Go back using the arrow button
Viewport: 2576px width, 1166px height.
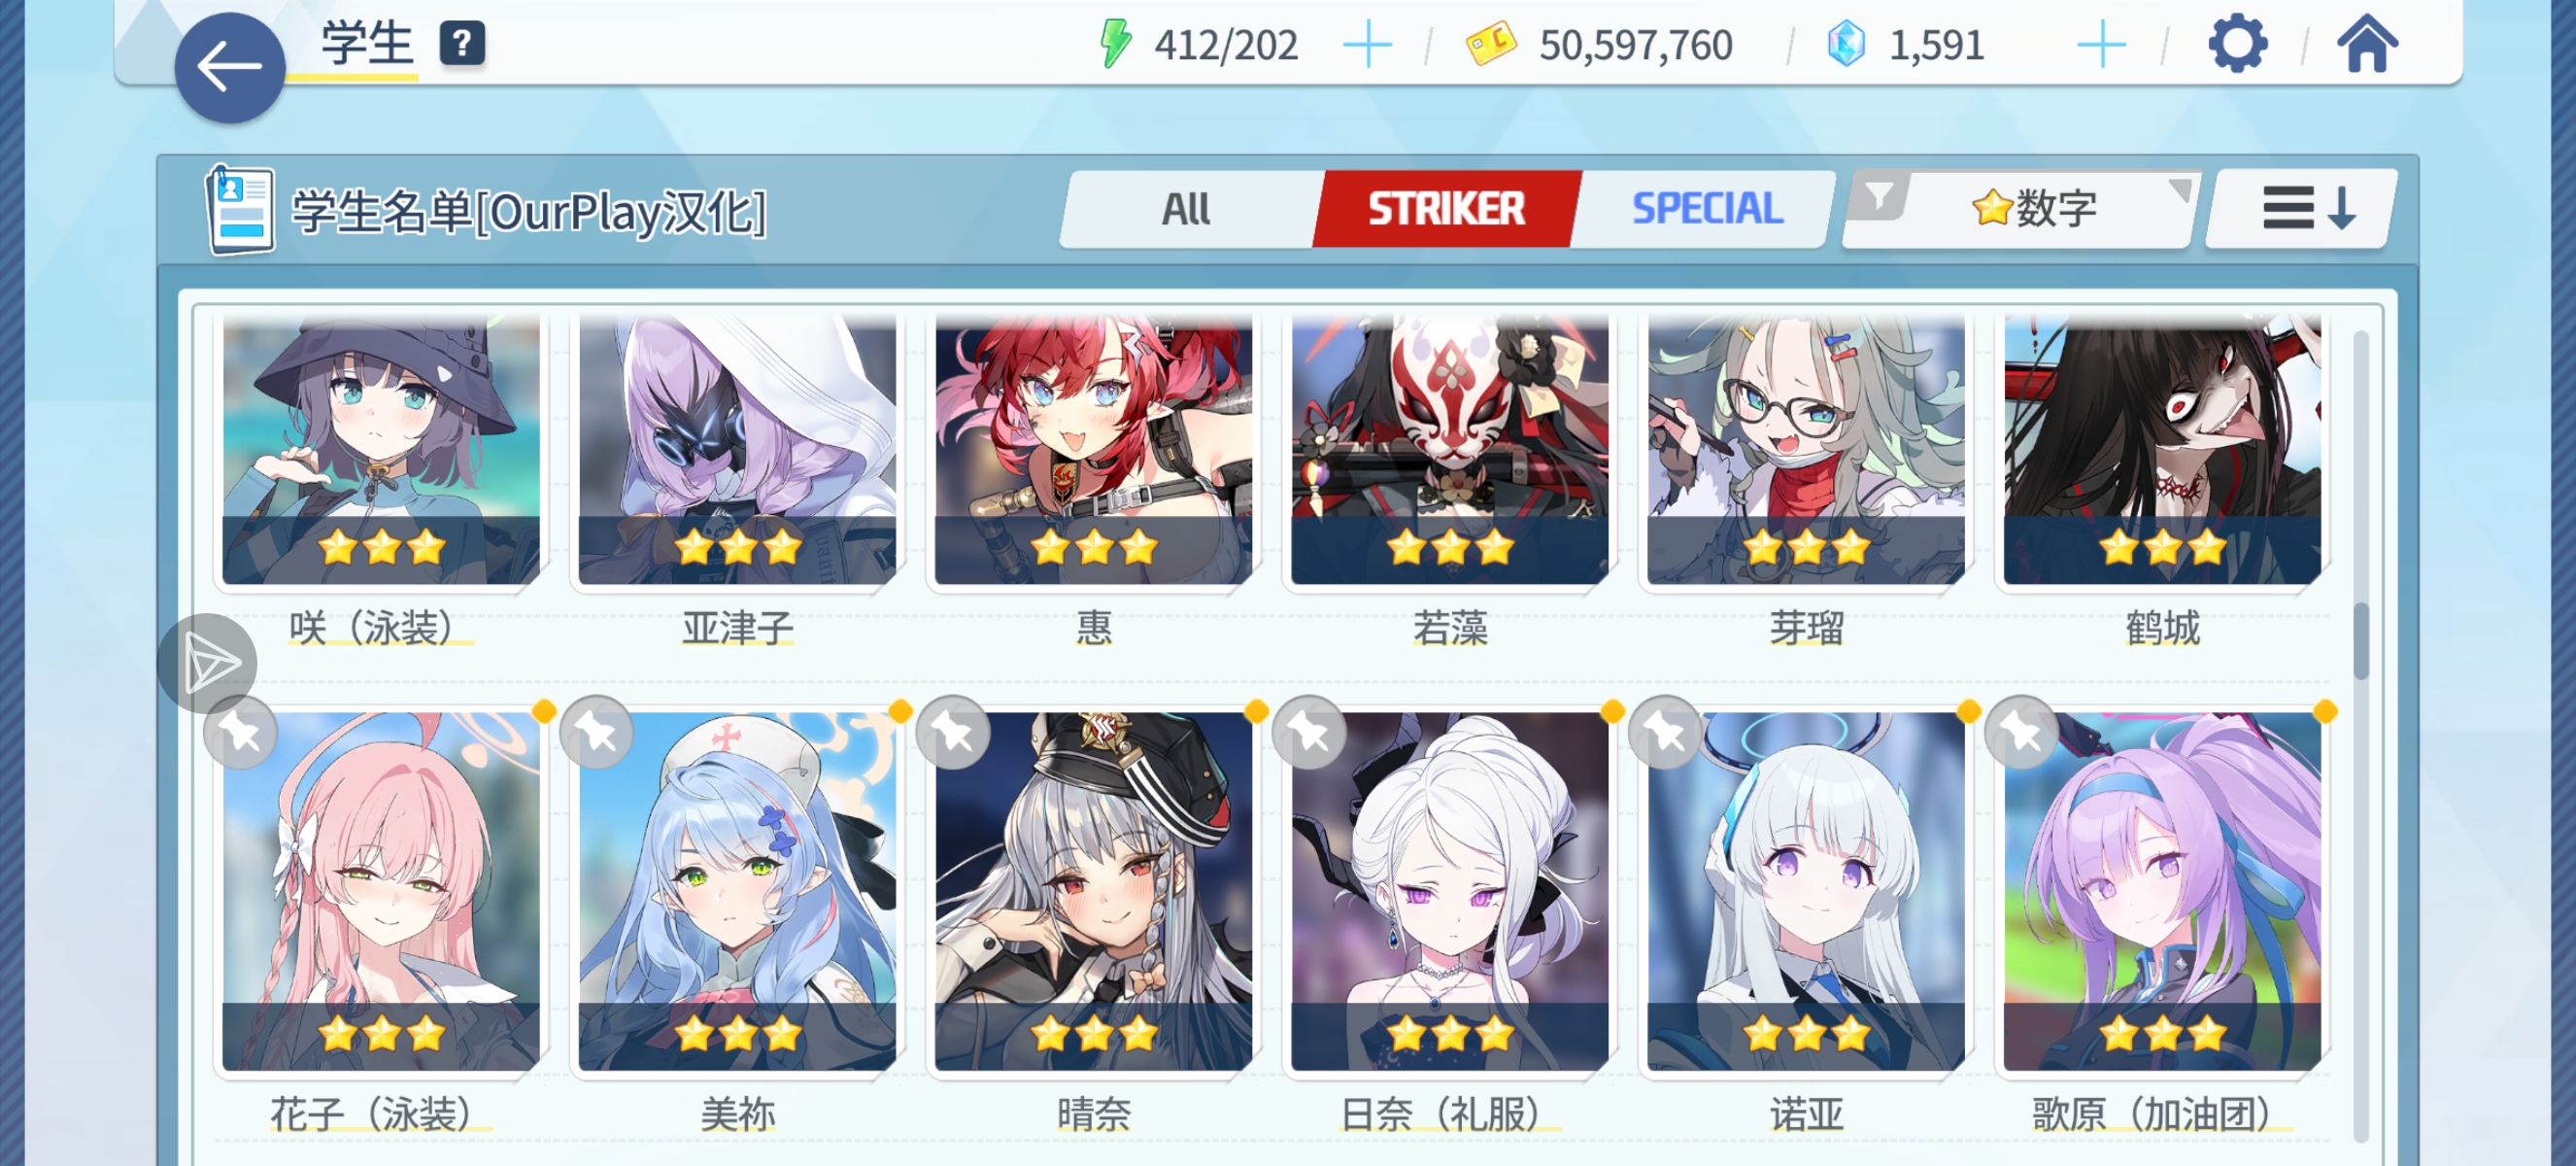(x=229, y=67)
